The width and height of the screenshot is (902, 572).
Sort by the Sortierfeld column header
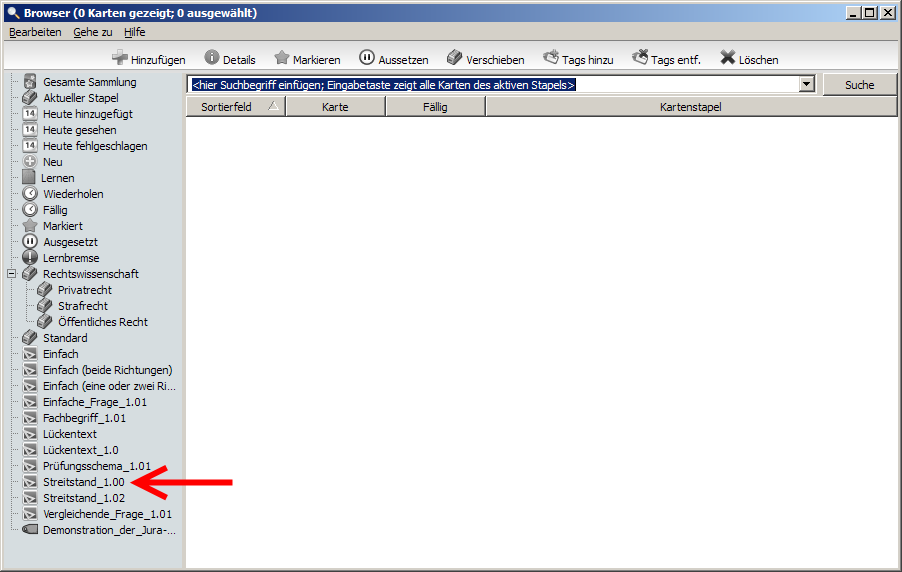[235, 107]
